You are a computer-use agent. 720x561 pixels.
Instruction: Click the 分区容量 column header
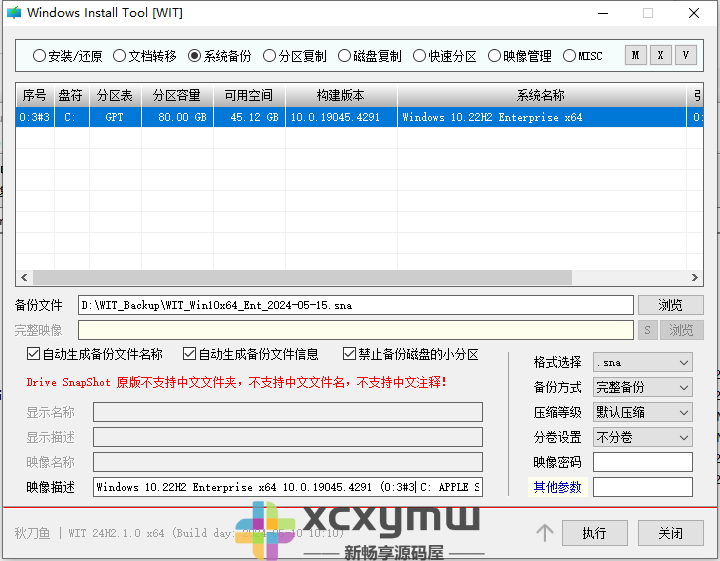pos(177,95)
